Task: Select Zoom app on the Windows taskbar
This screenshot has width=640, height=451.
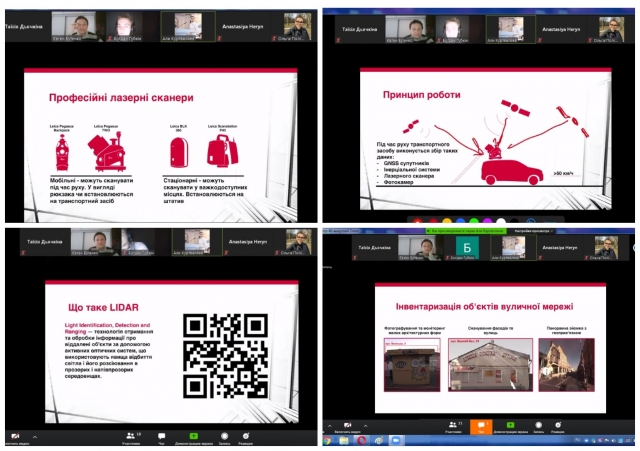Action: [396, 440]
